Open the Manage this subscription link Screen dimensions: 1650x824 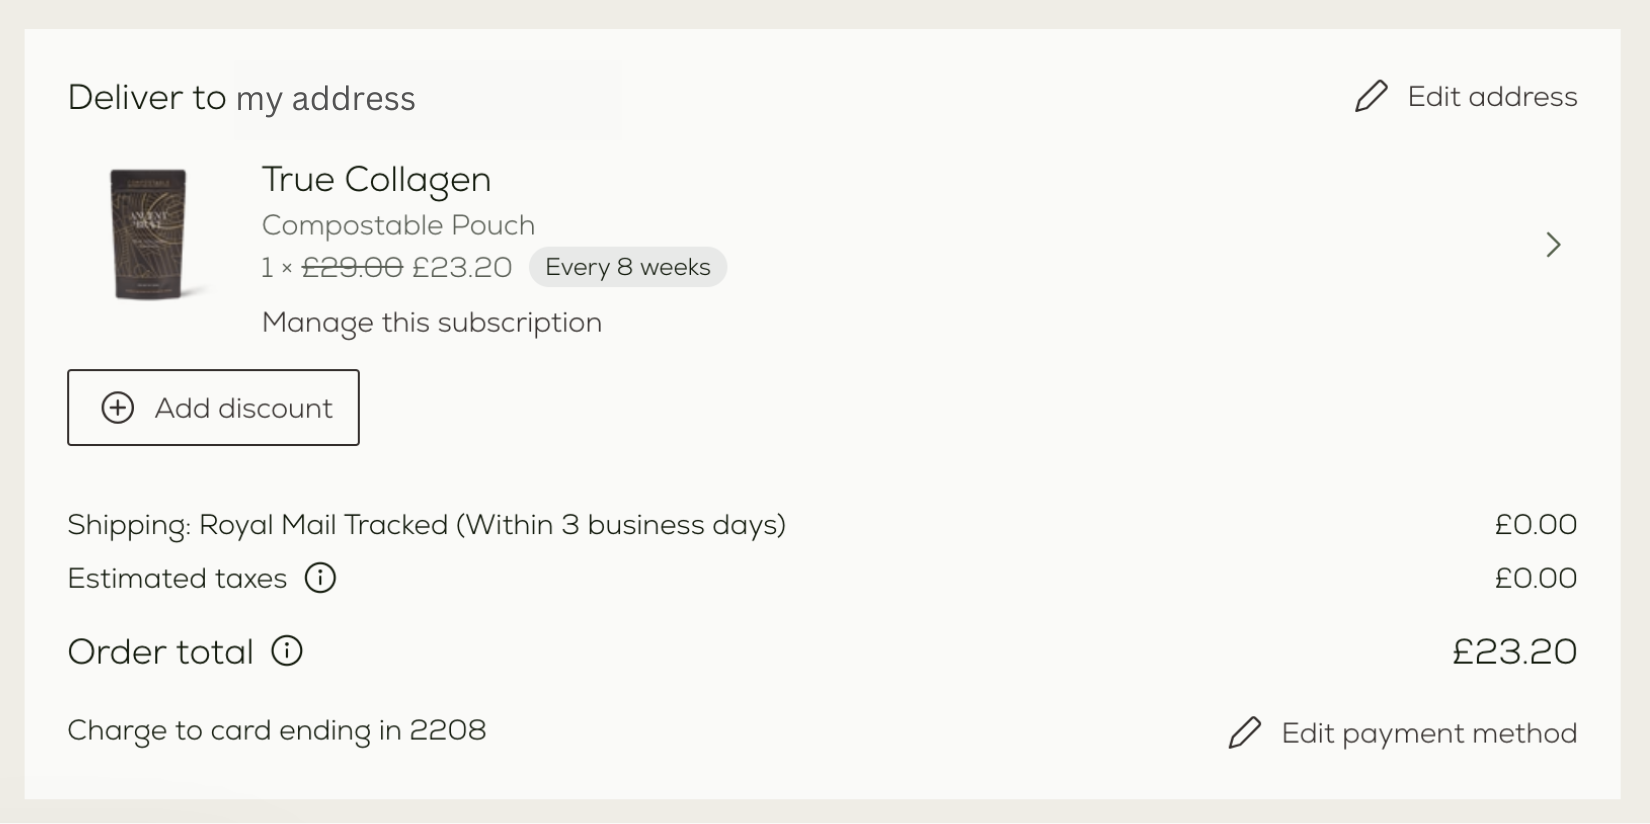tap(432, 323)
